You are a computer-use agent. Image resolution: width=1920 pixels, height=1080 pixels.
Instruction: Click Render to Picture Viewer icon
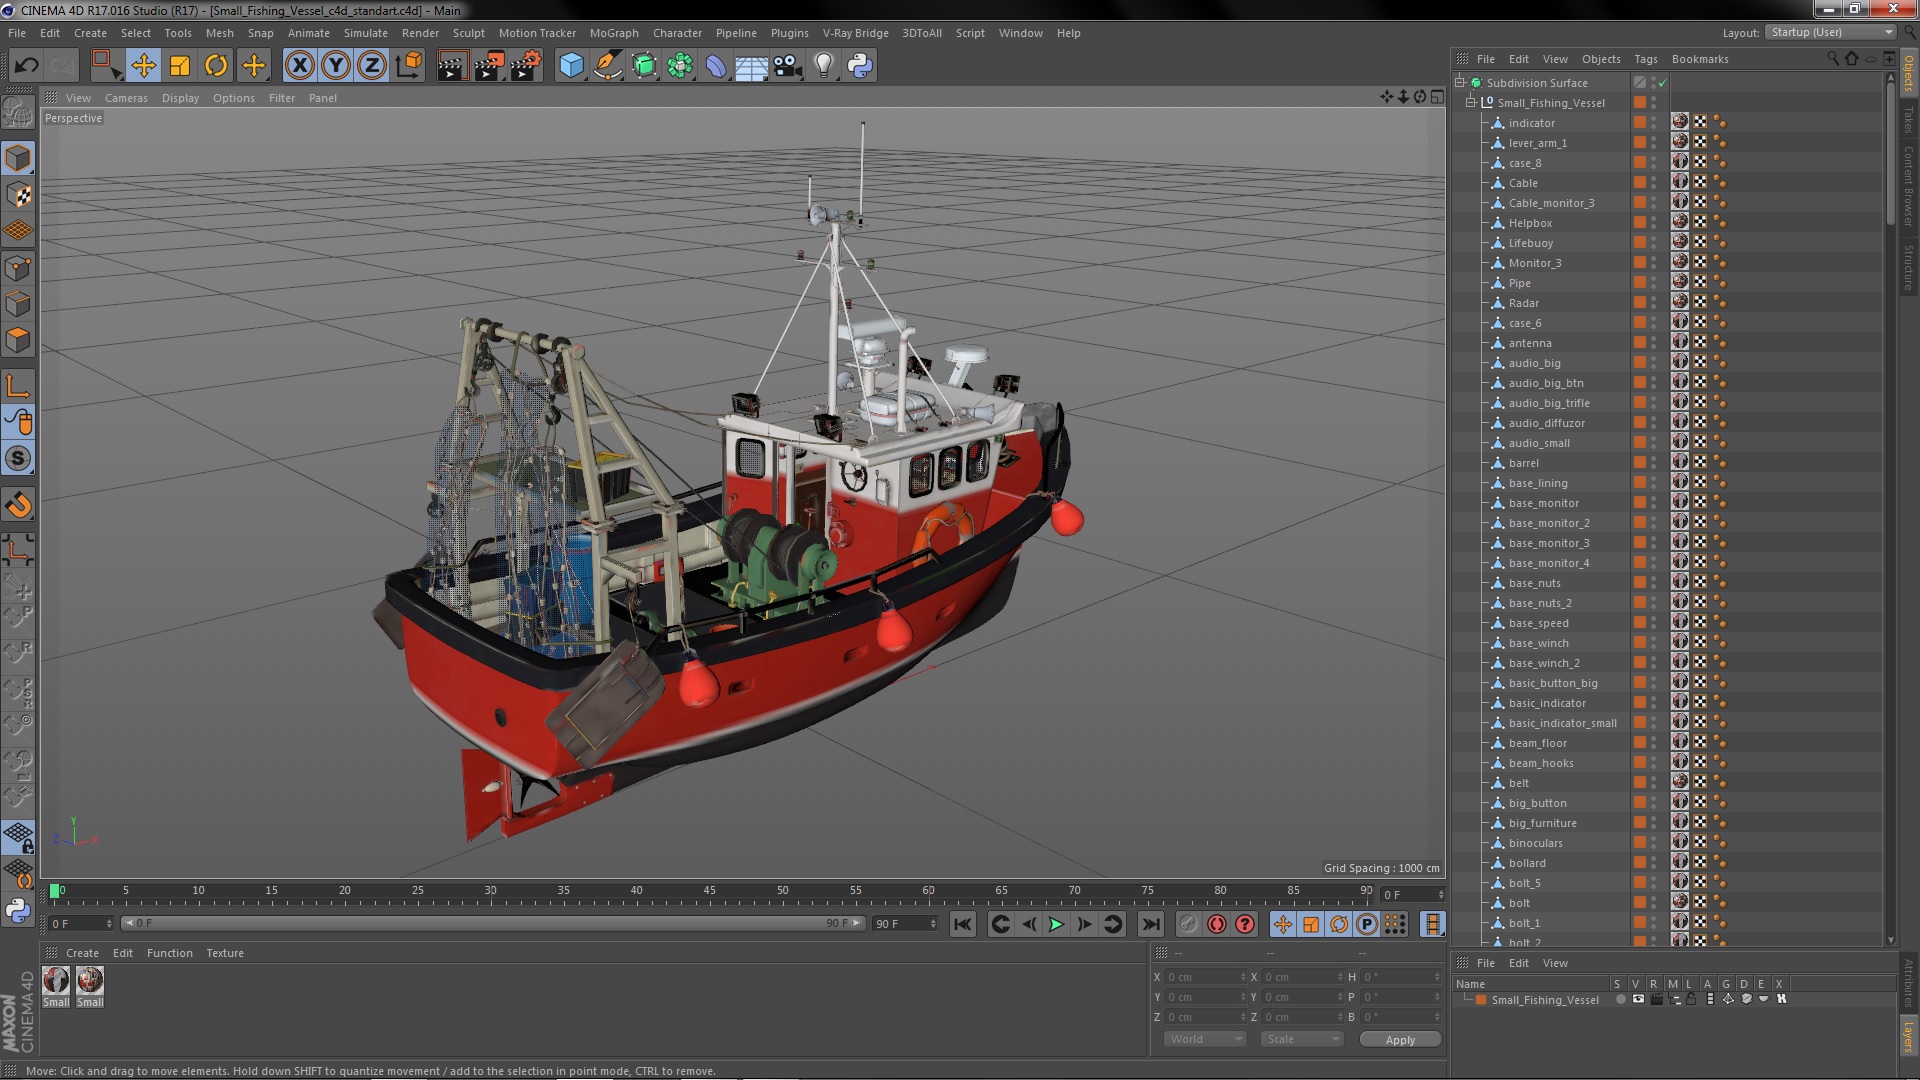click(489, 66)
